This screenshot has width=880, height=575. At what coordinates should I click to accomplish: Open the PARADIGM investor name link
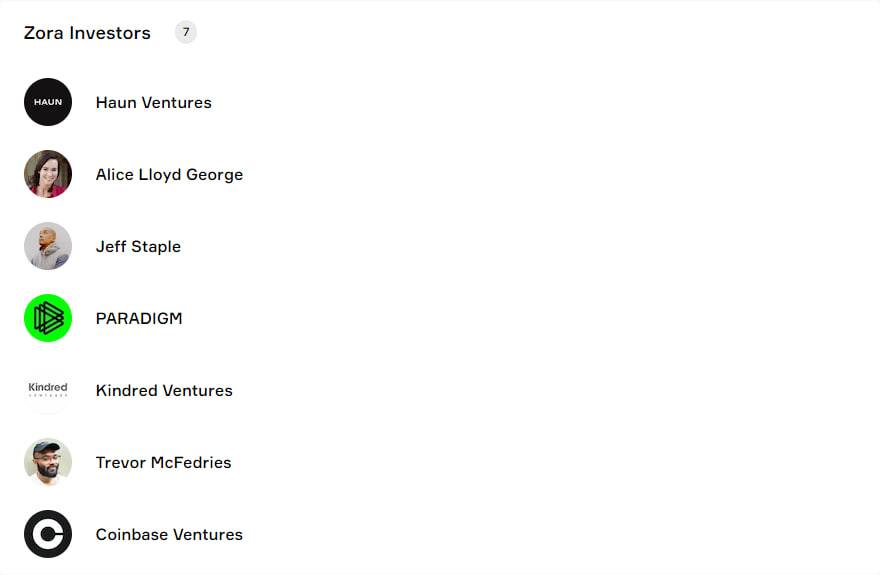pyautogui.click(x=139, y=318)
